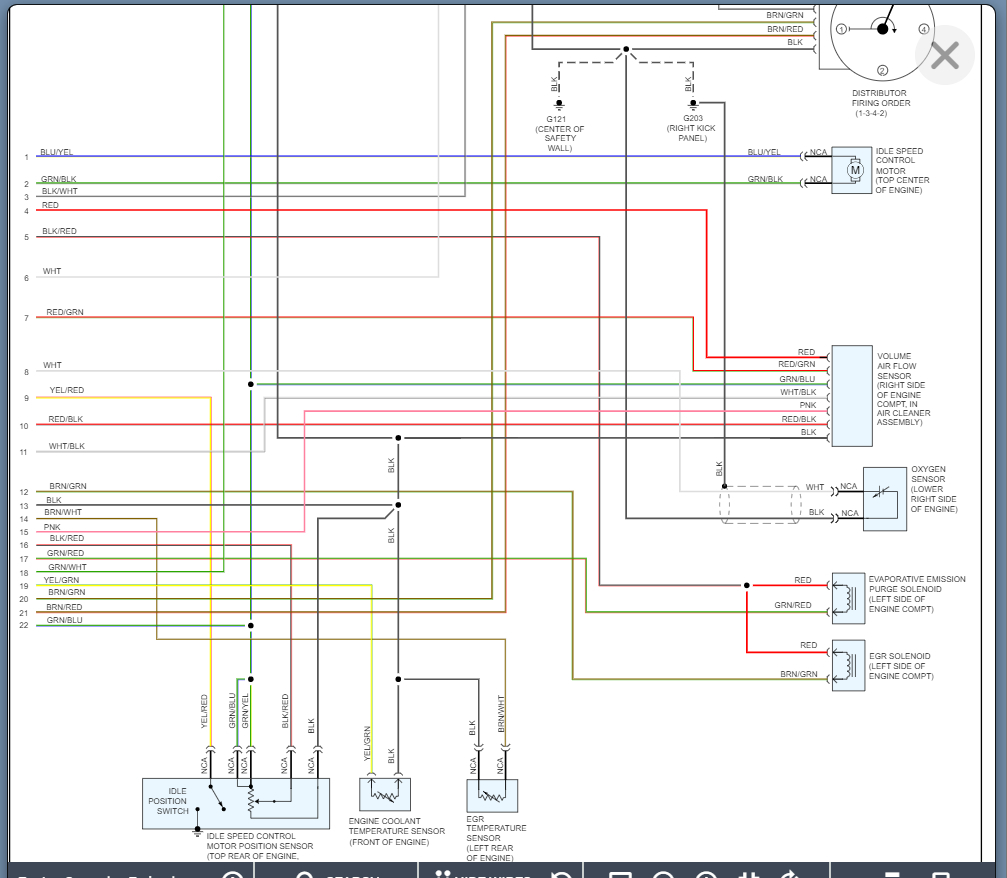Highlight the PNK wire at pin 15
Image resolution: width=1007 pixels, height=878 pixels.
[170, 532]
